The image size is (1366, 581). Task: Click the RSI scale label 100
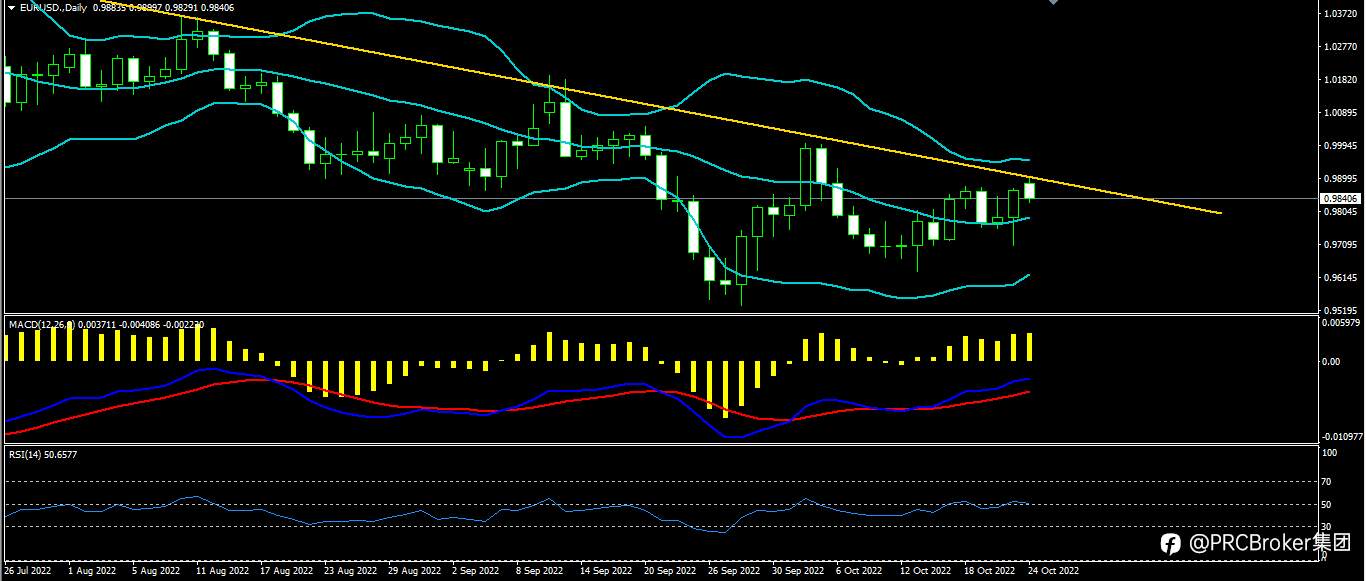coord(1329,453)
